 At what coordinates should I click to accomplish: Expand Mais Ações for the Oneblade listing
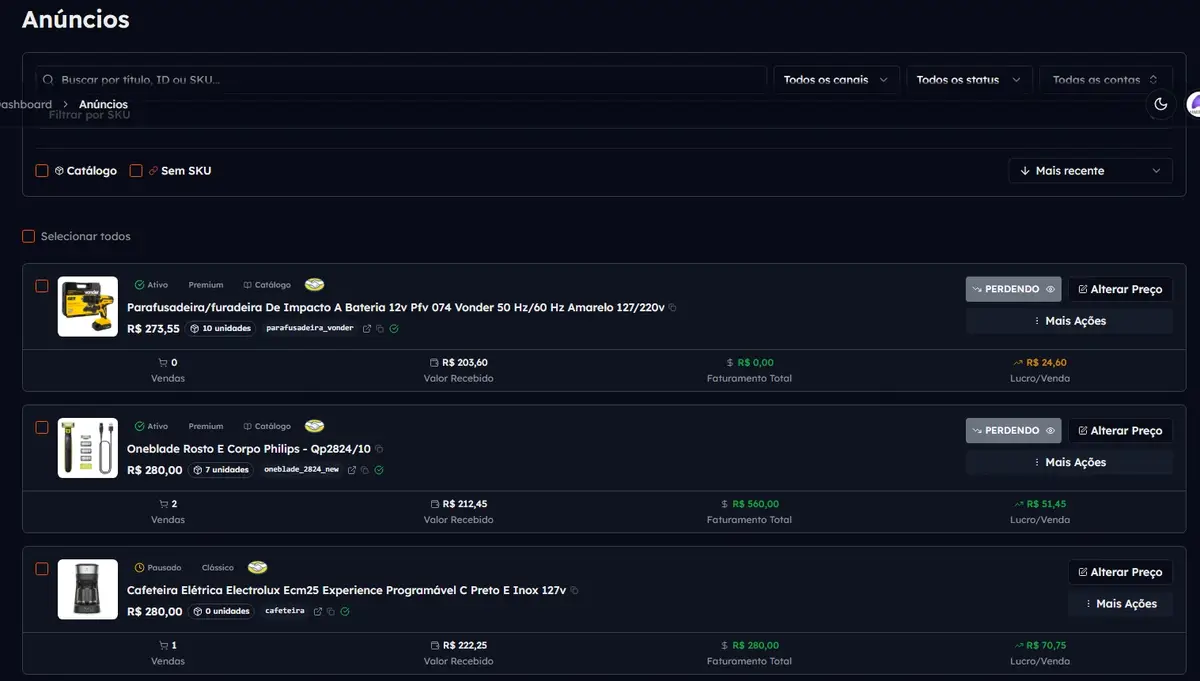(1069, 462)
